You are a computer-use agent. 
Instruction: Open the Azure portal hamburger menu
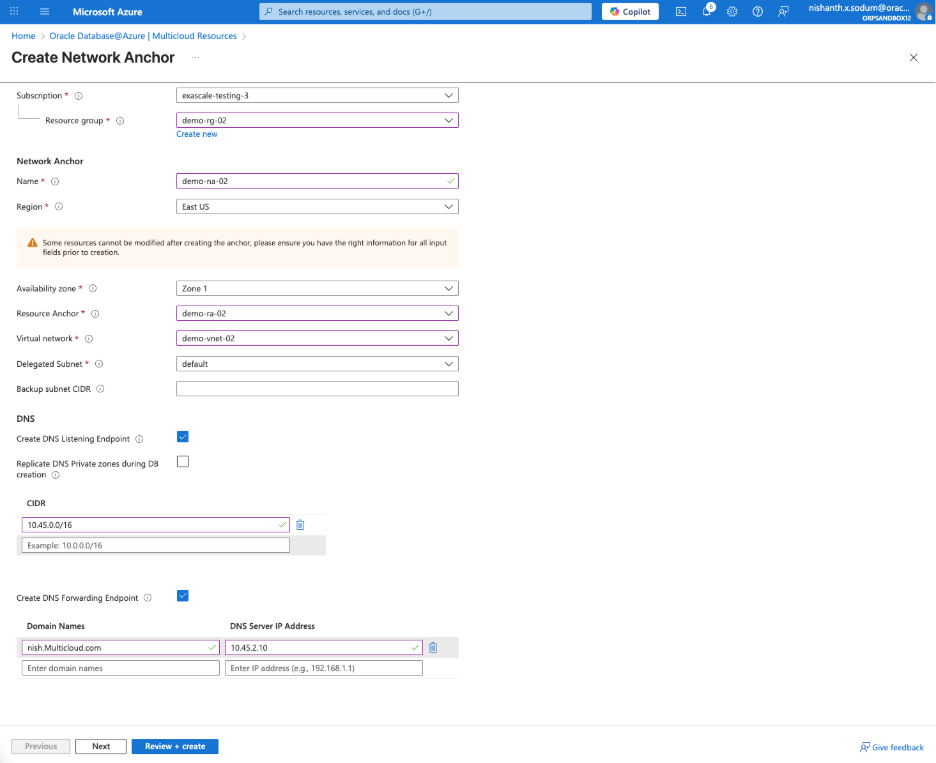point(44,12)
